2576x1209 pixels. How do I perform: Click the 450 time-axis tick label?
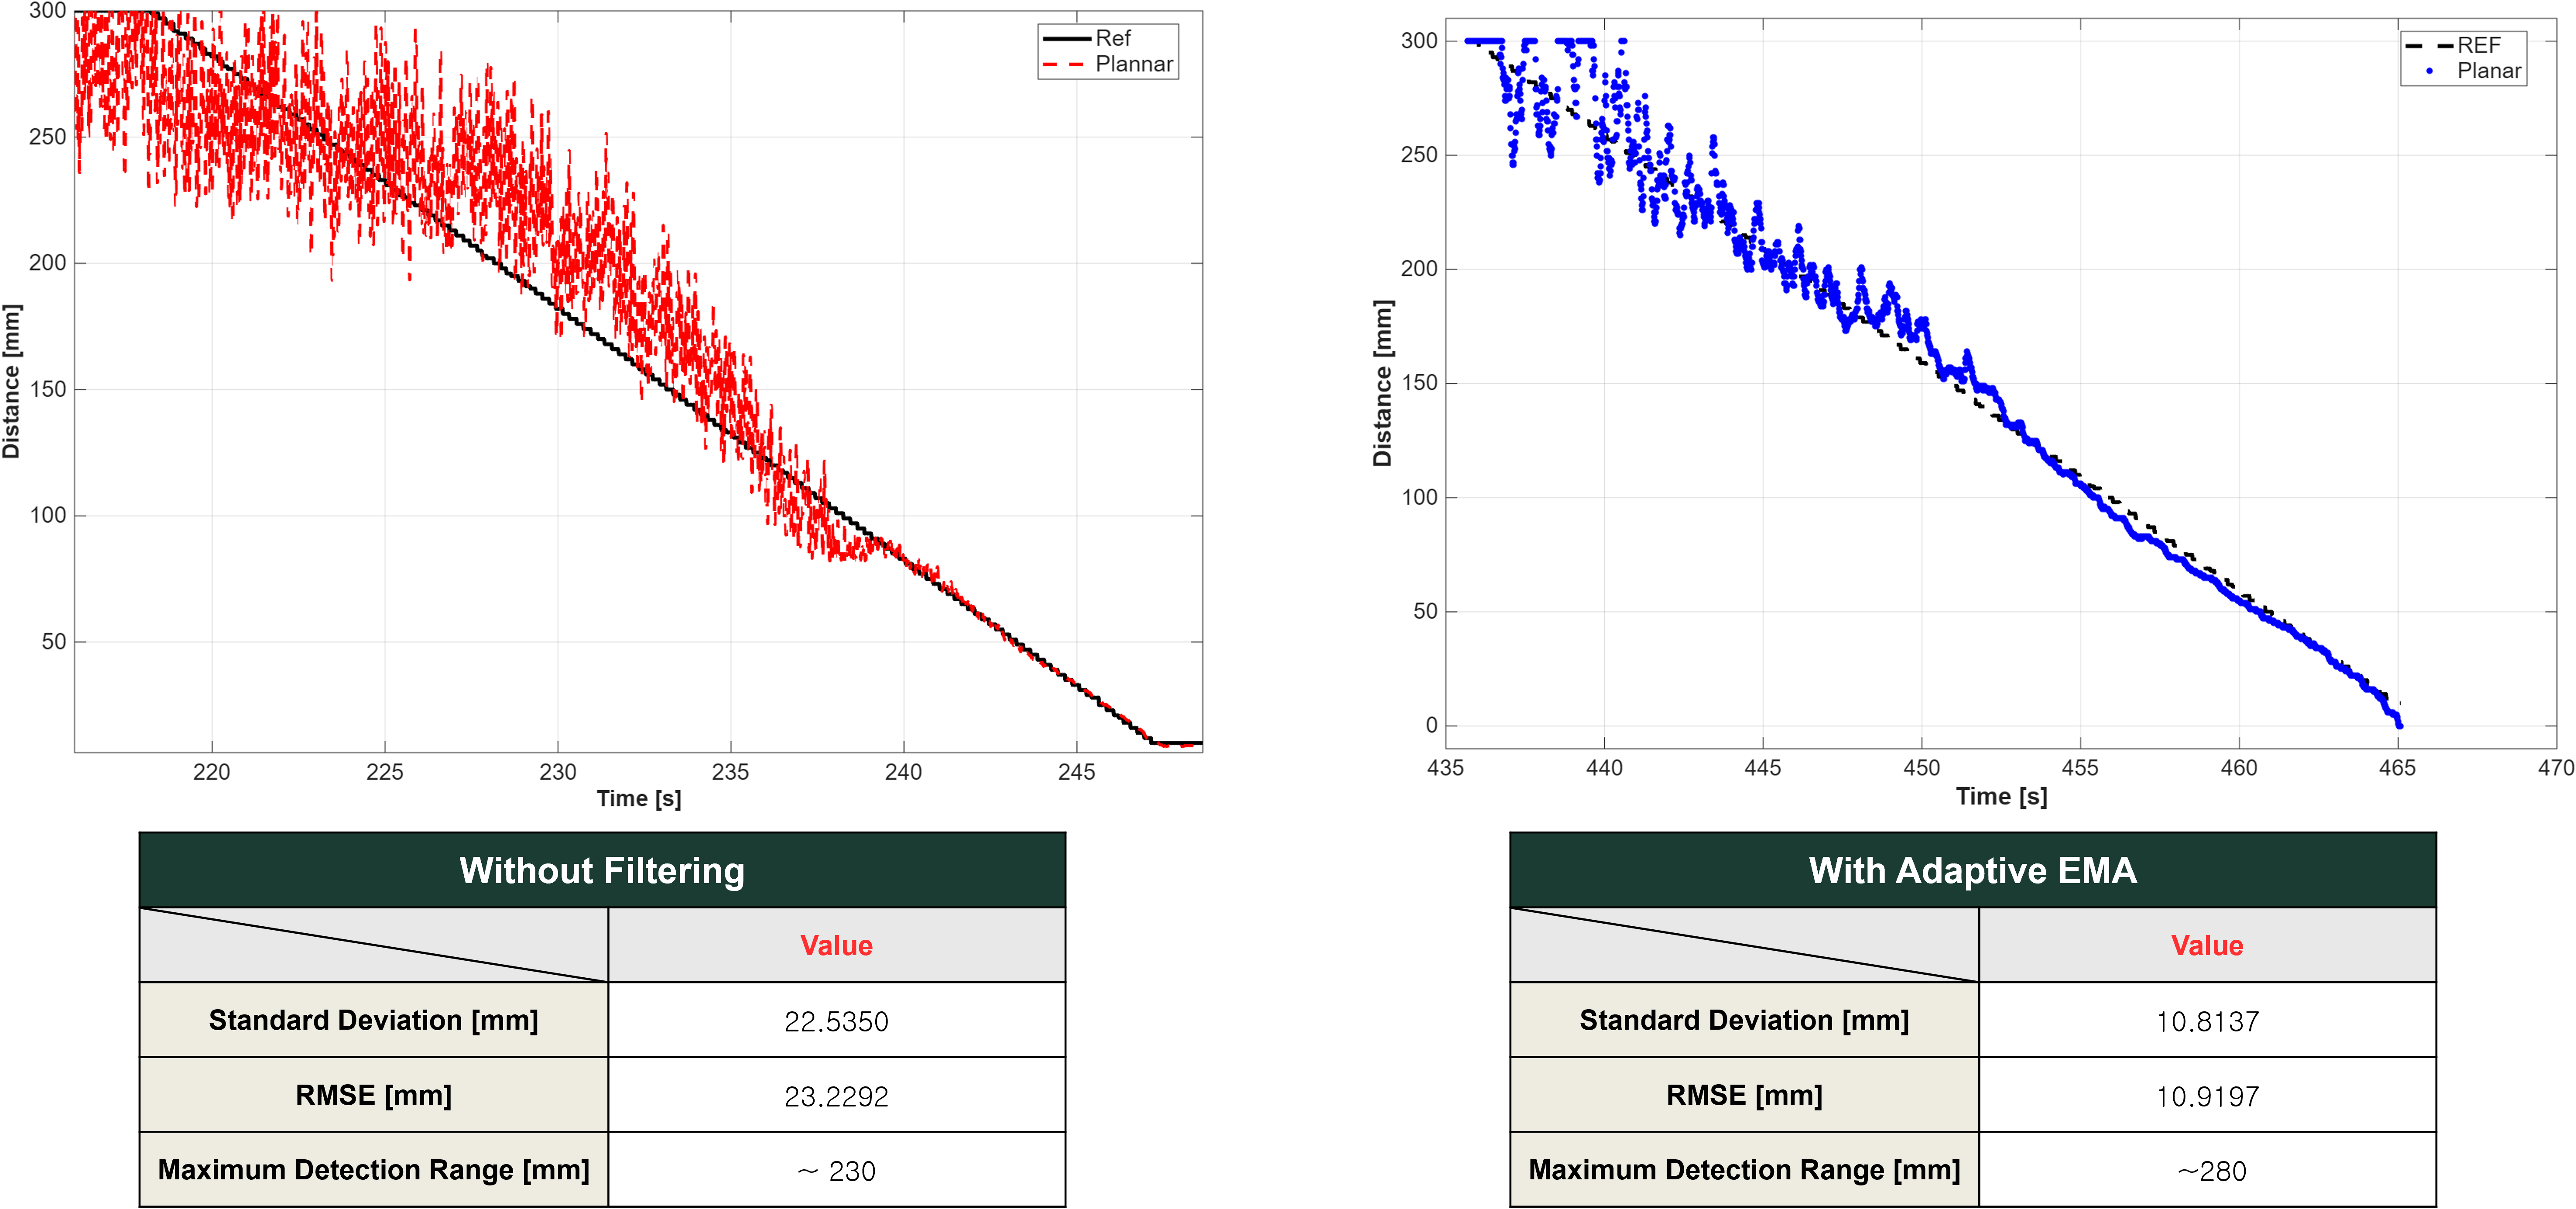1921,768
